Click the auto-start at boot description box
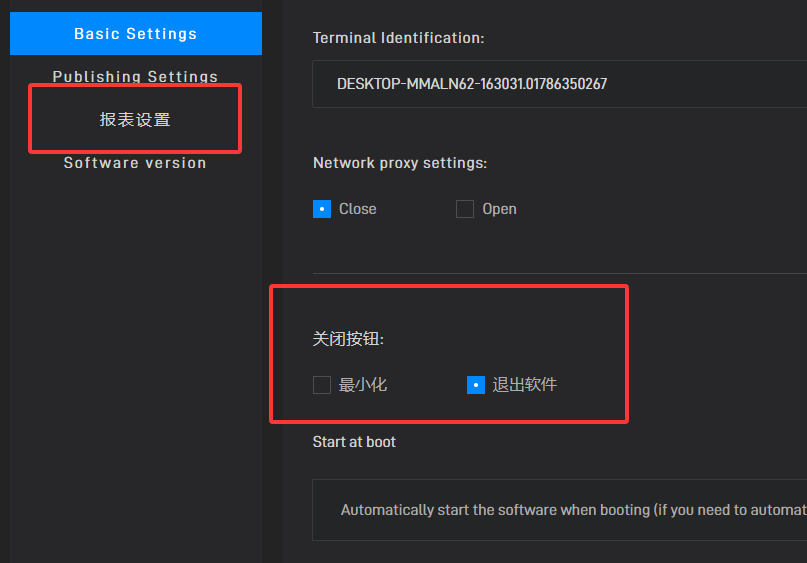The height and width of the screenshot is (563, 807). (x=559, y=510)
